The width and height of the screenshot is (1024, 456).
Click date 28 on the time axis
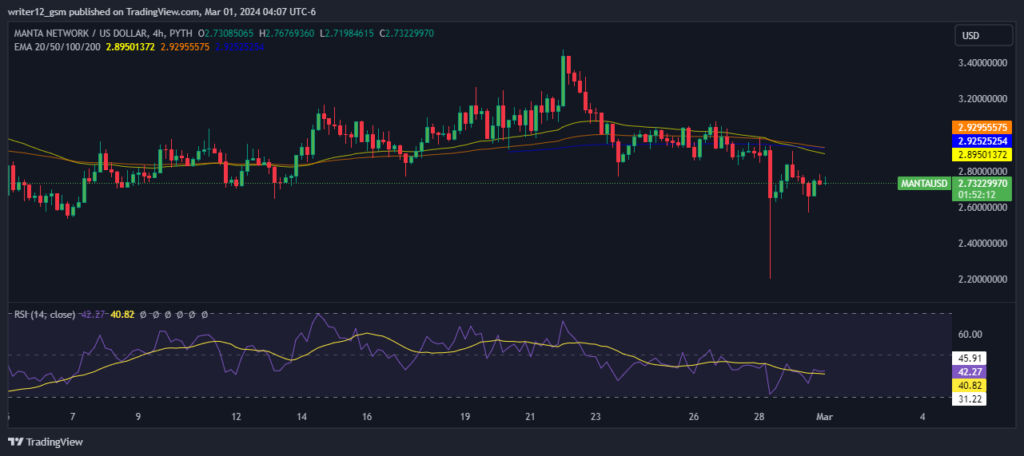click(759, 417)
